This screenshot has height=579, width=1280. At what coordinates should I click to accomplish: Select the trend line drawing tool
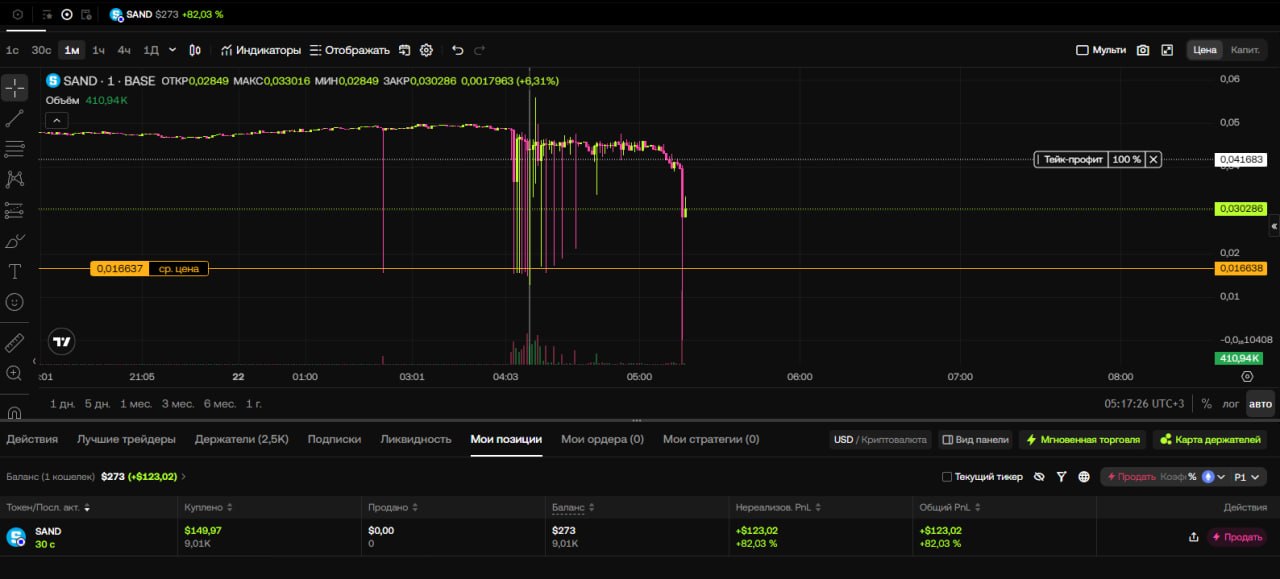point(14,119)
